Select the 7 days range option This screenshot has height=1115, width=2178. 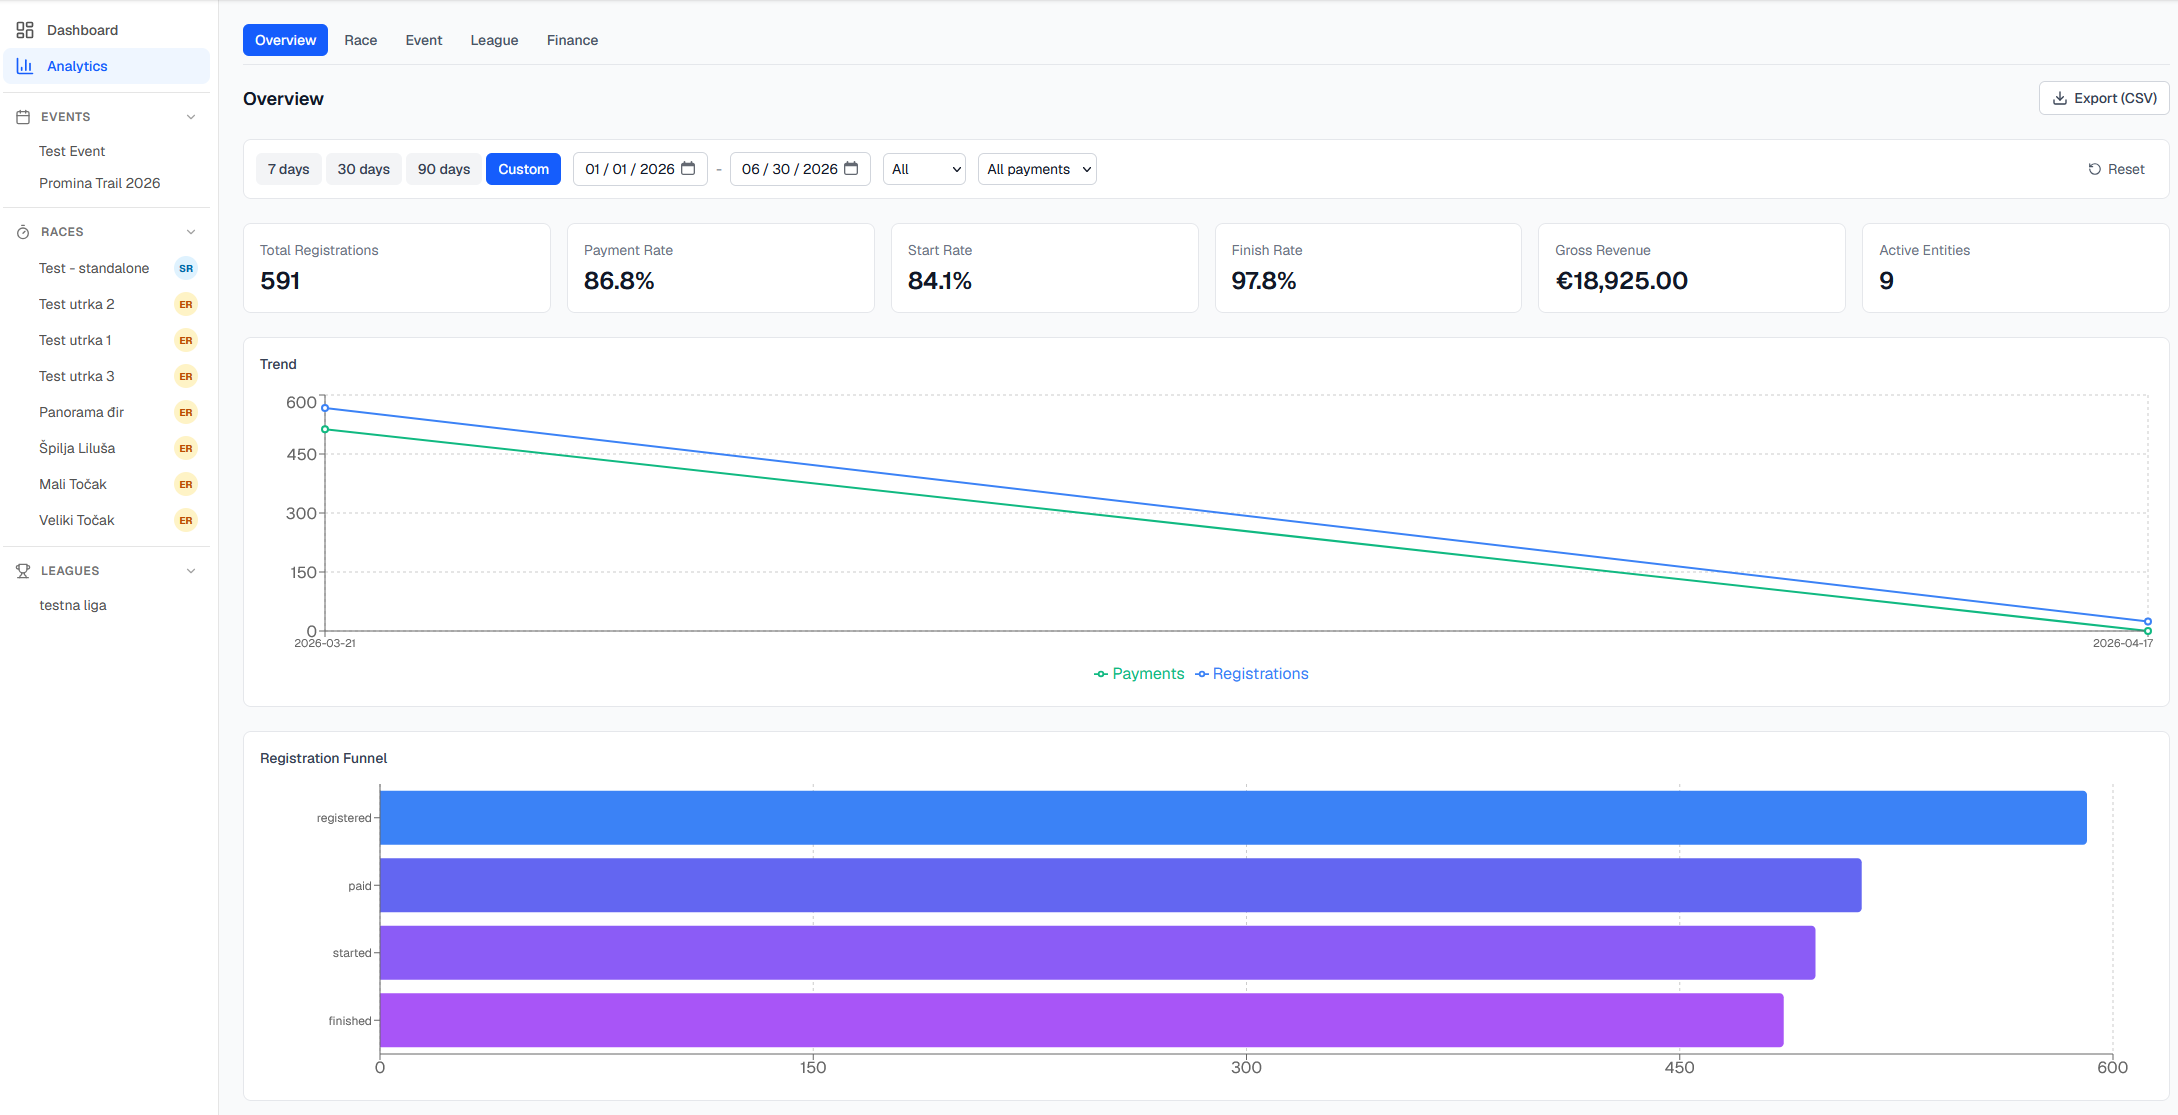(288, 169)
